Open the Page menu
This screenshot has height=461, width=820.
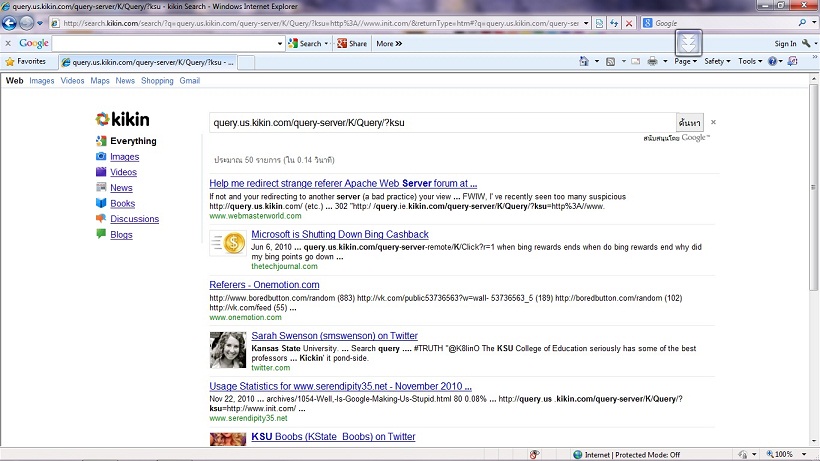pyautogui.click(x=685, y=61)
